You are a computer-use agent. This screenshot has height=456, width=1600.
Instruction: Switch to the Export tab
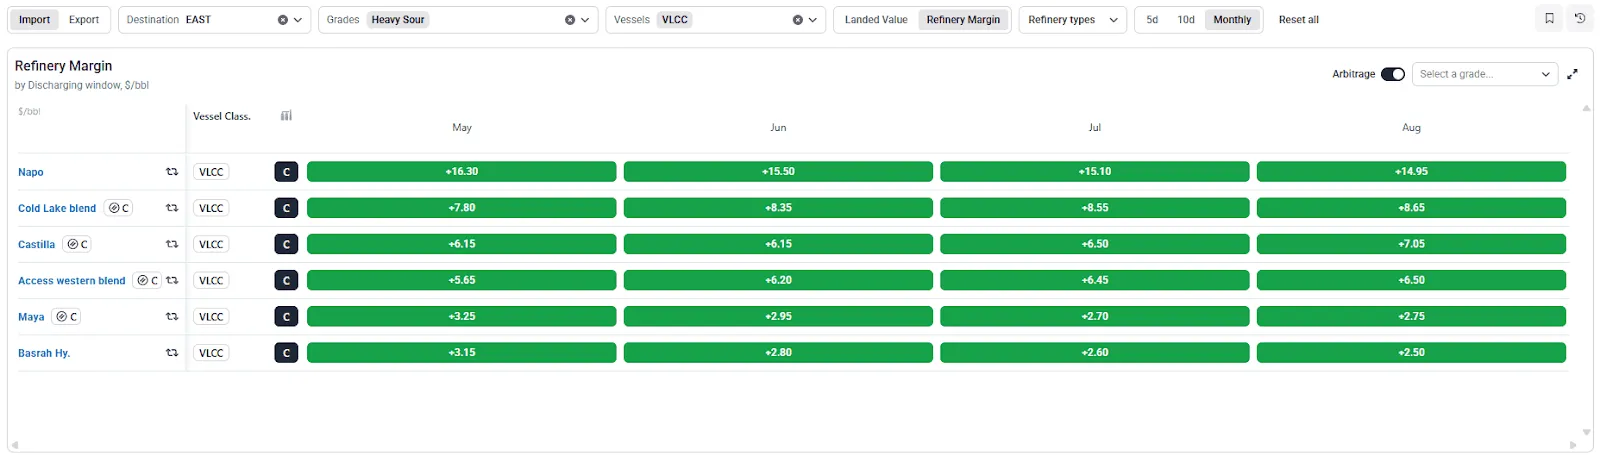(84, 20)
